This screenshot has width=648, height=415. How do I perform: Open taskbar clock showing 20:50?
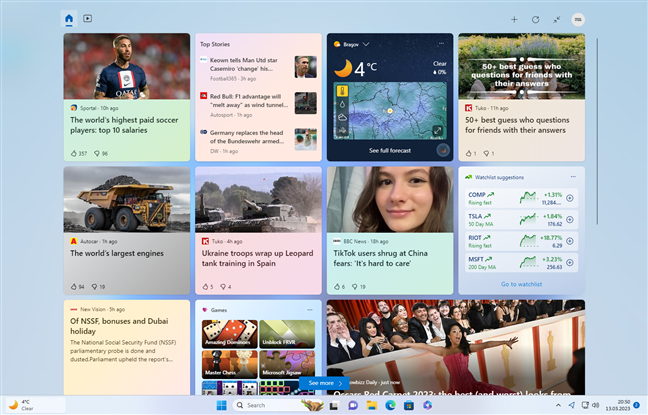(618, 405)
